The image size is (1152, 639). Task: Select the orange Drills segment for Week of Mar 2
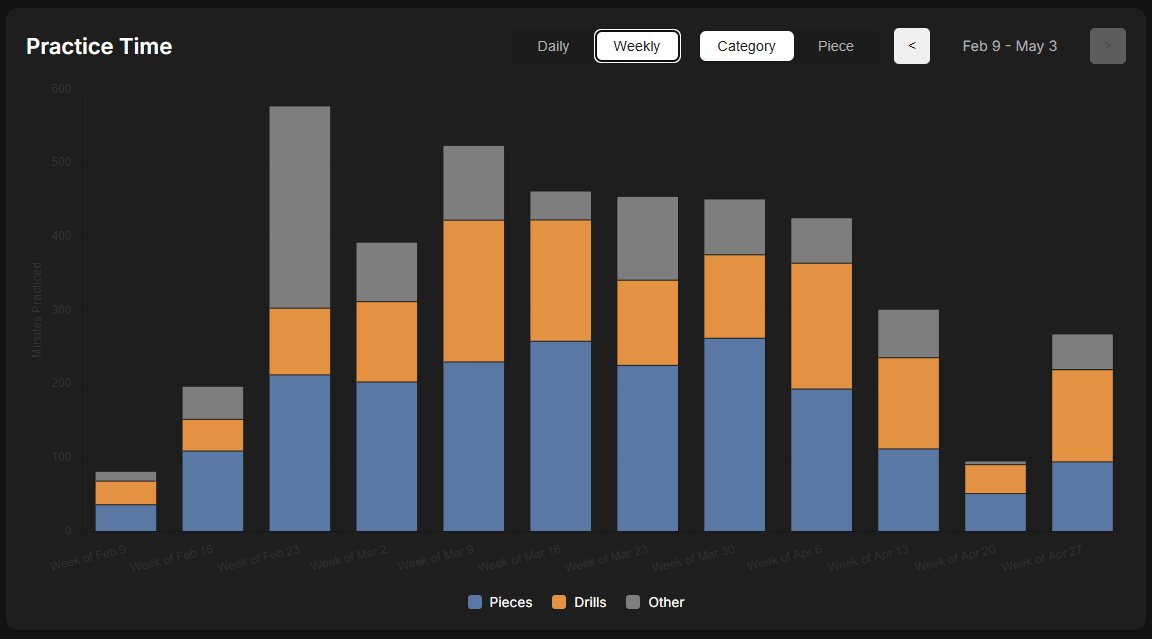click(386, 342)
